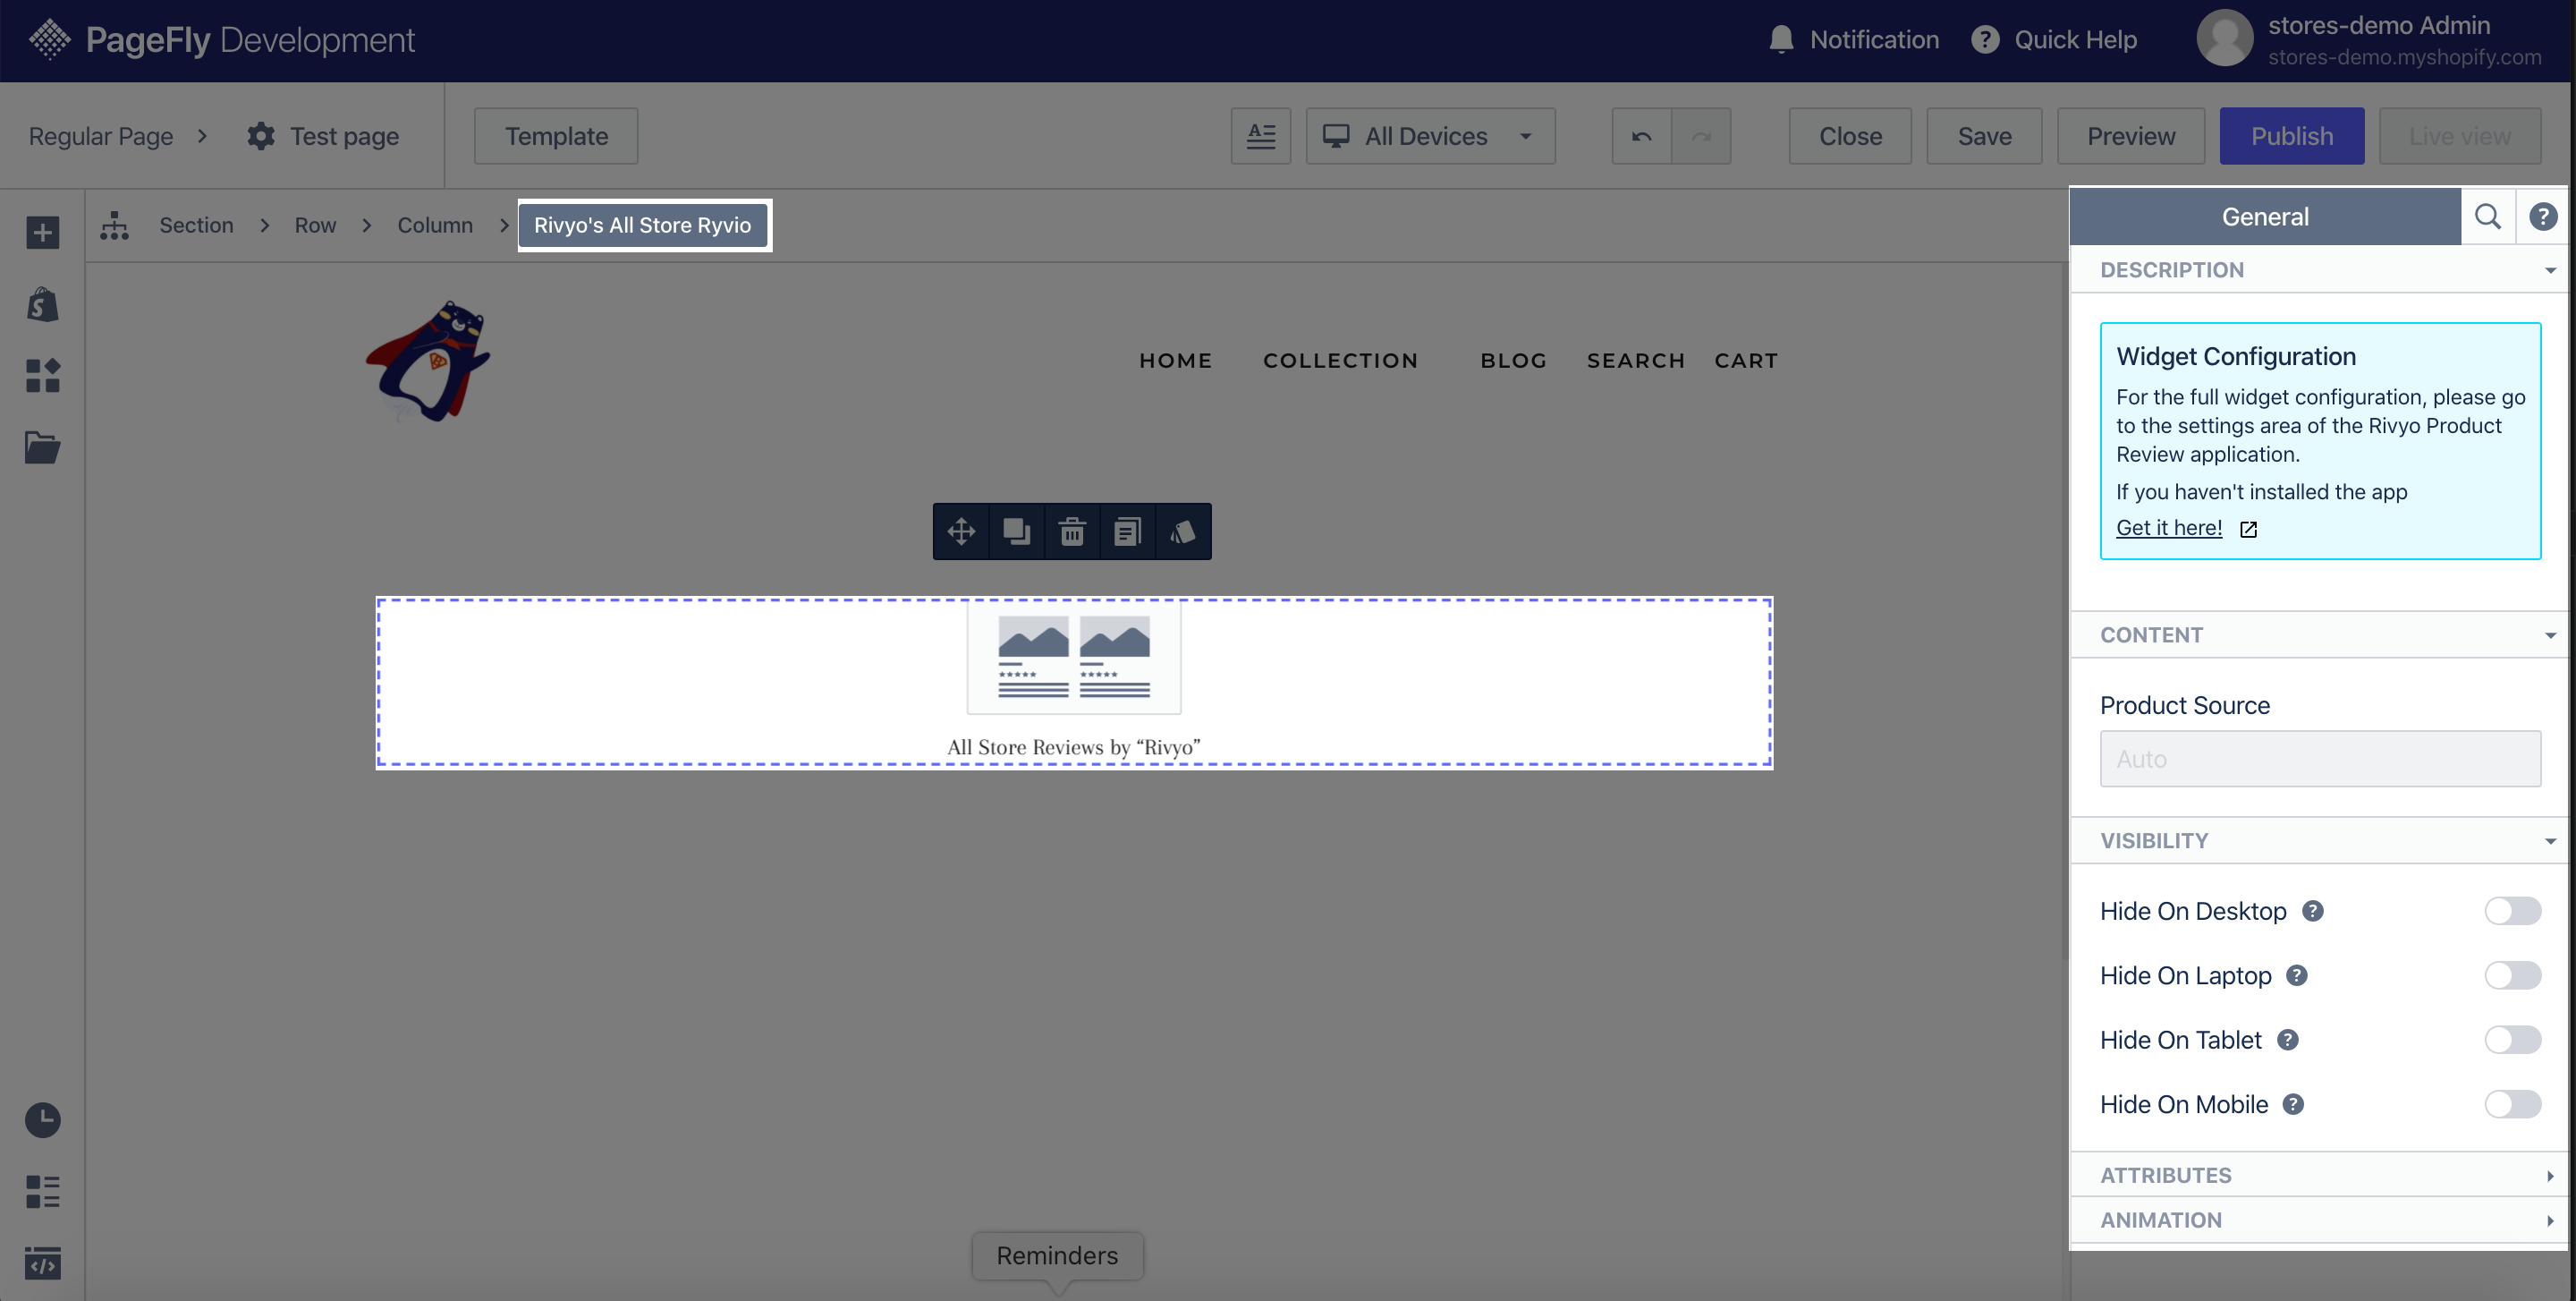
Task: Click the Live view button
Action: [x=2460, y=136]
